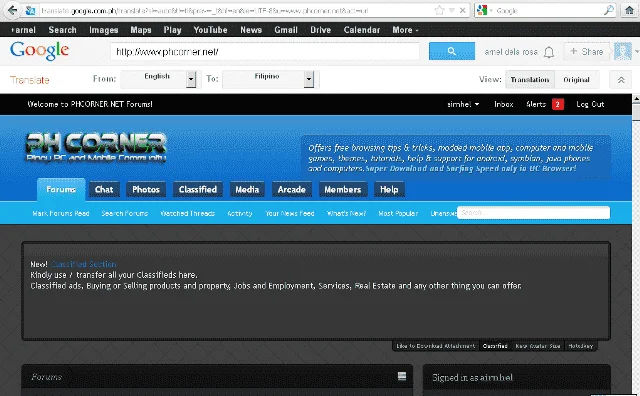Click the Translate URL input field
The image size is (640, 396).
pyautogui.click(x=265, y=51)
